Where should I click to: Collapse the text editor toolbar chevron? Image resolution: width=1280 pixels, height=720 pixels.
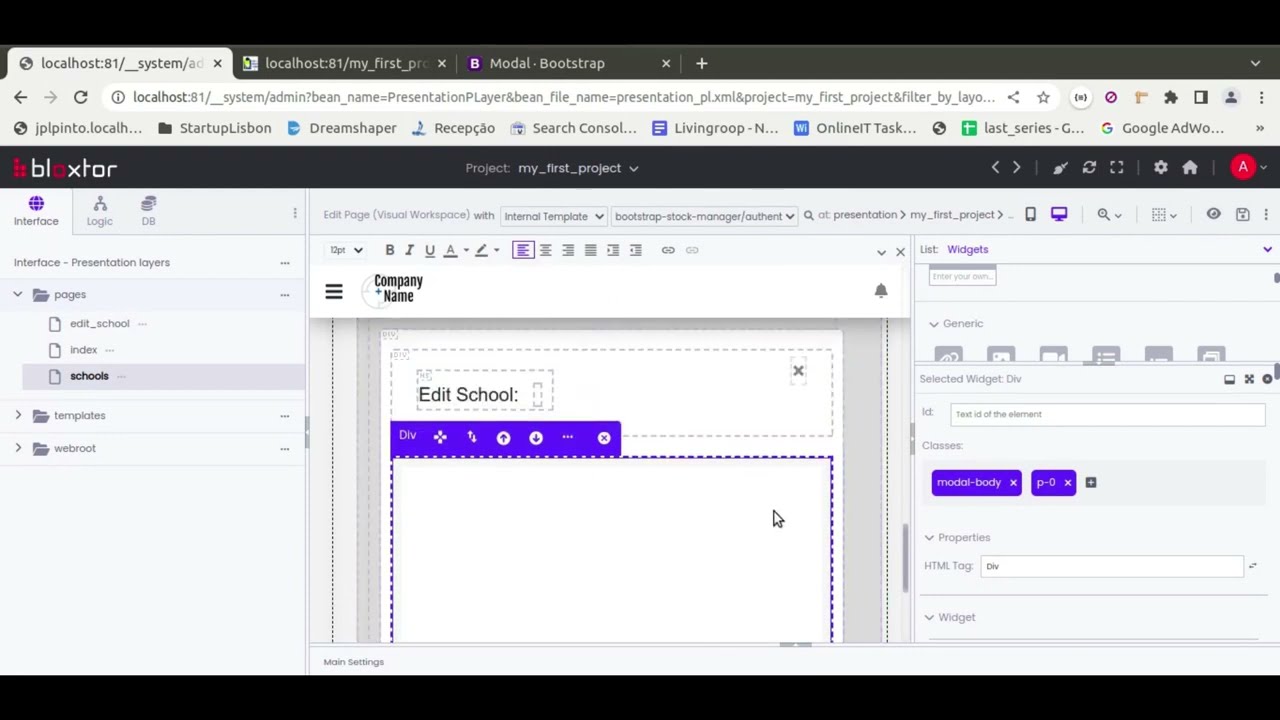881,252
